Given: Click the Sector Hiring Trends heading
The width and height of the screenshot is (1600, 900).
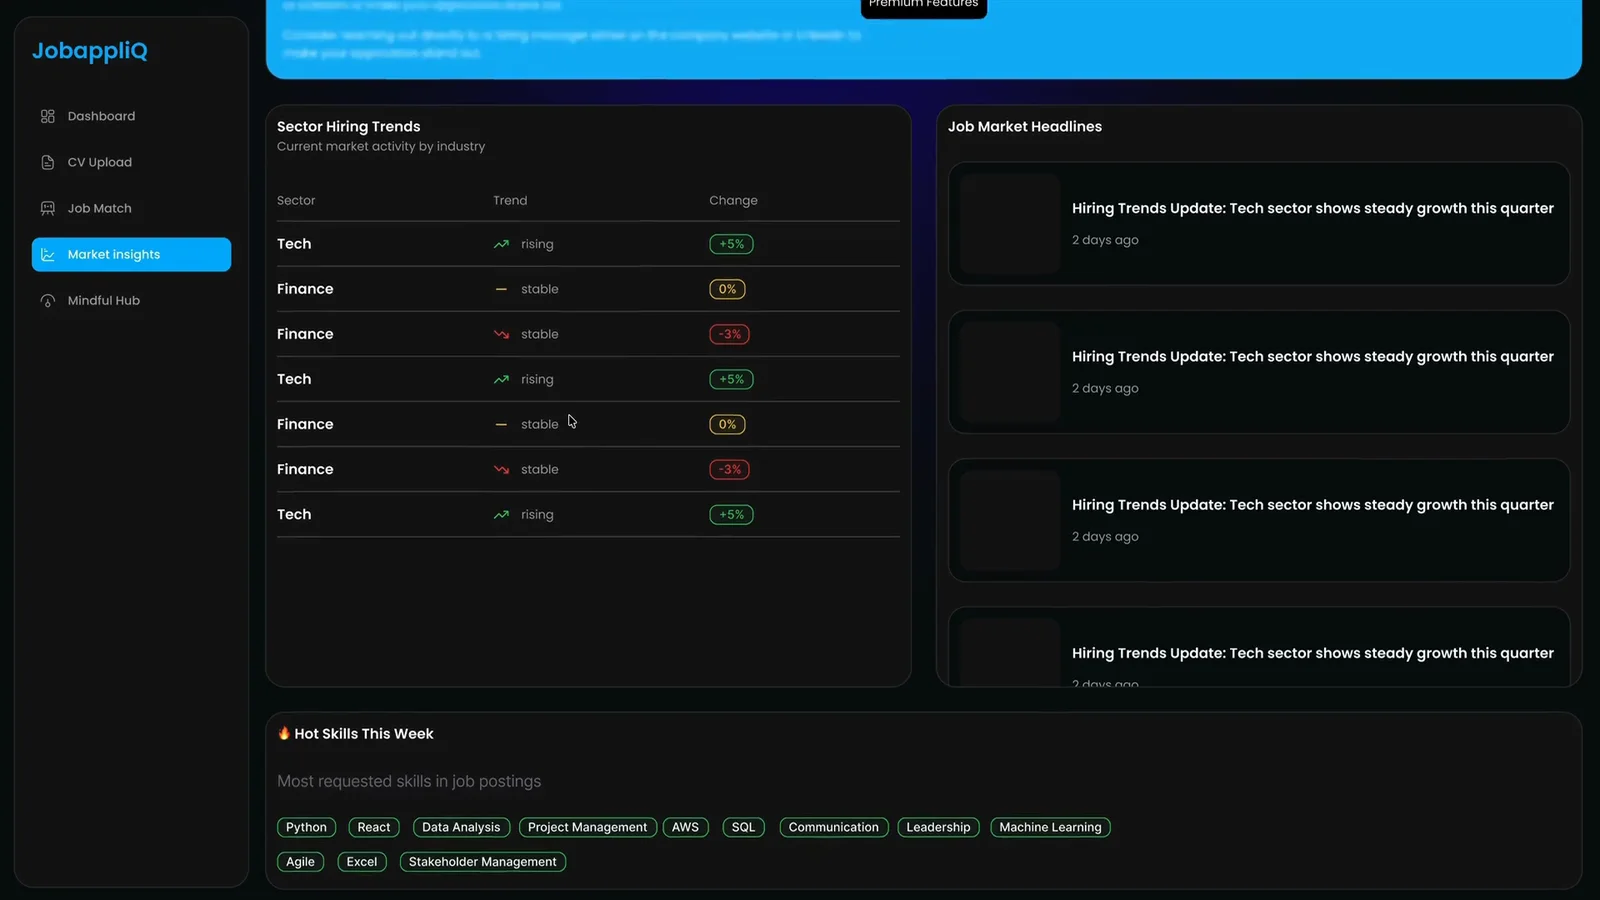Looking at the screenshot, I should tap(349, 126).
